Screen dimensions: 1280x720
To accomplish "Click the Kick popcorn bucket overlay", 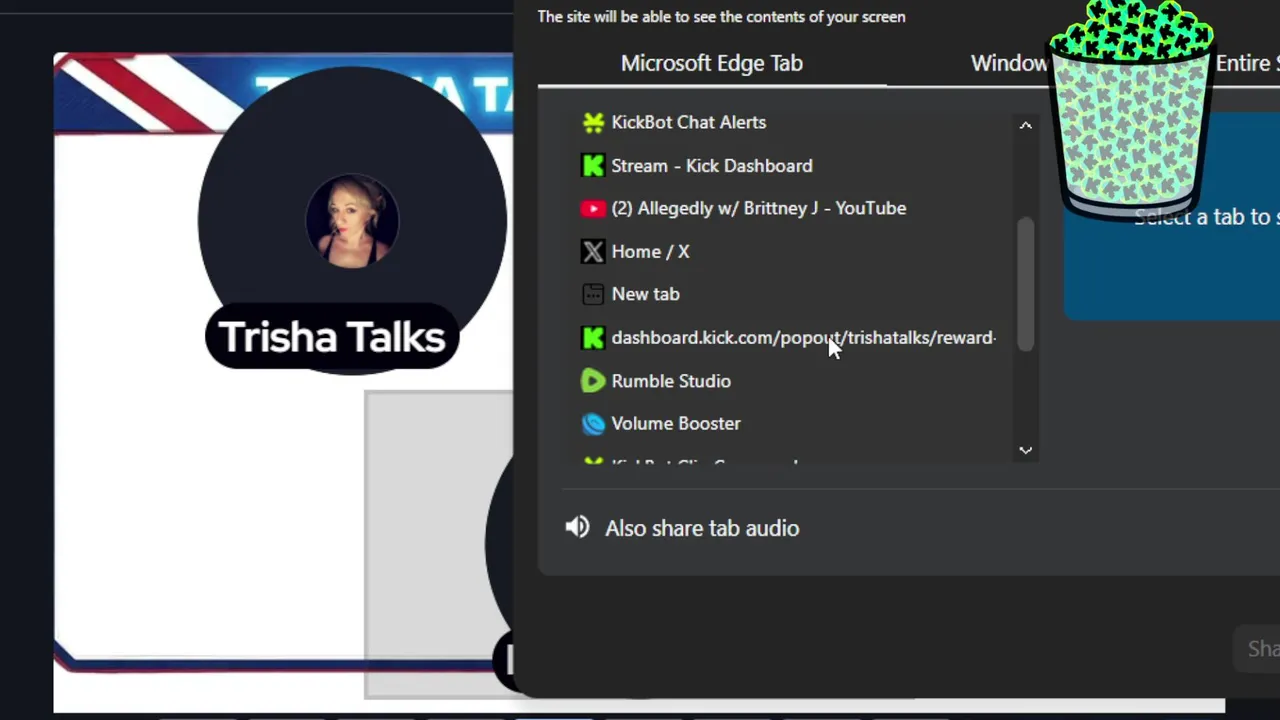I will (1130, 110).
